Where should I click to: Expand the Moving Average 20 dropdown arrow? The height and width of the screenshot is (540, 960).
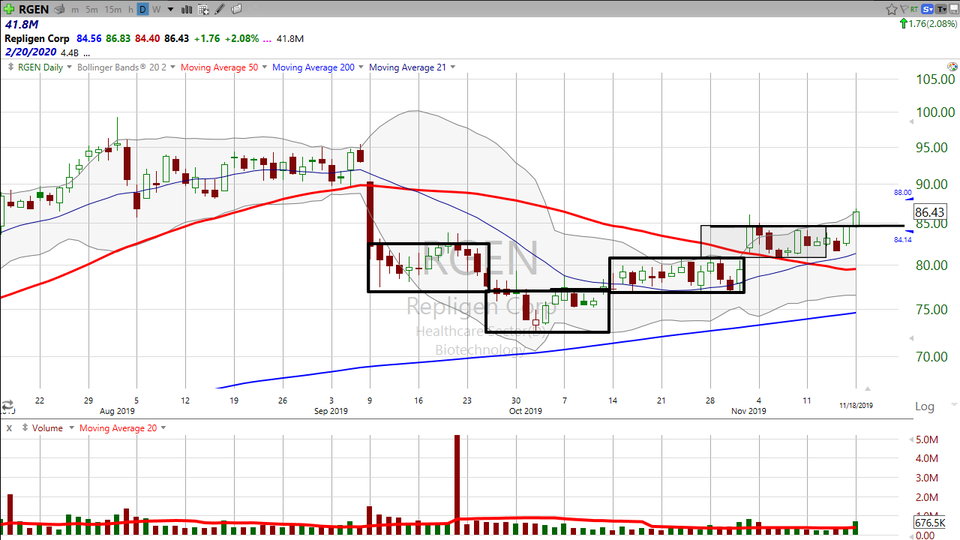[x=163, y=428]
